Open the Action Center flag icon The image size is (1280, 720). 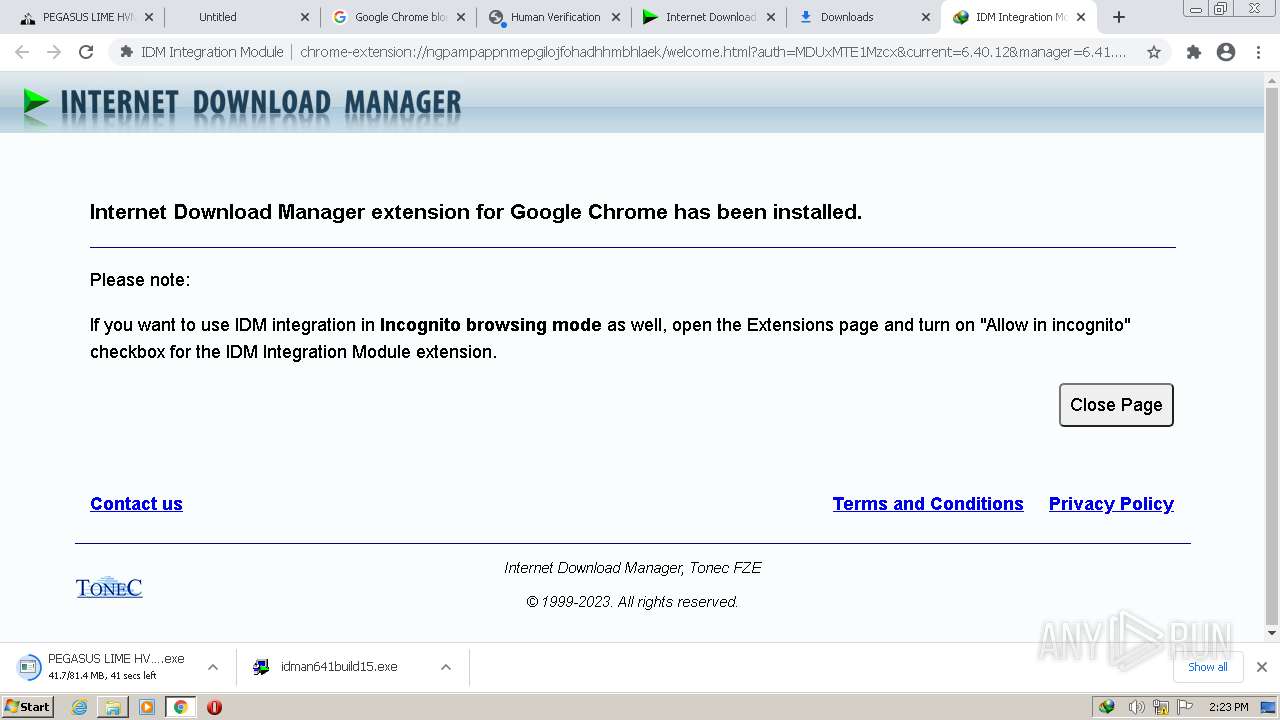(x=1185, y=707)
